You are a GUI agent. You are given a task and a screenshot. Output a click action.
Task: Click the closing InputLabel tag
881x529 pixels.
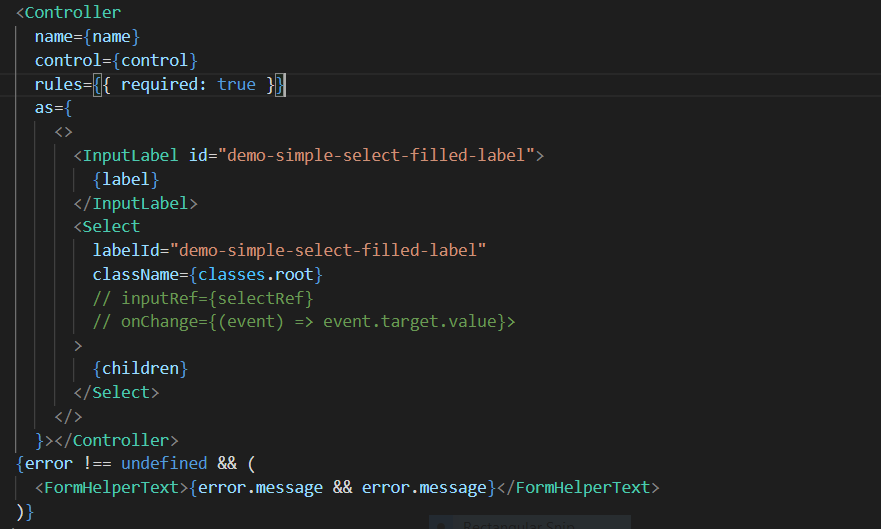click(x=135, y=203)
